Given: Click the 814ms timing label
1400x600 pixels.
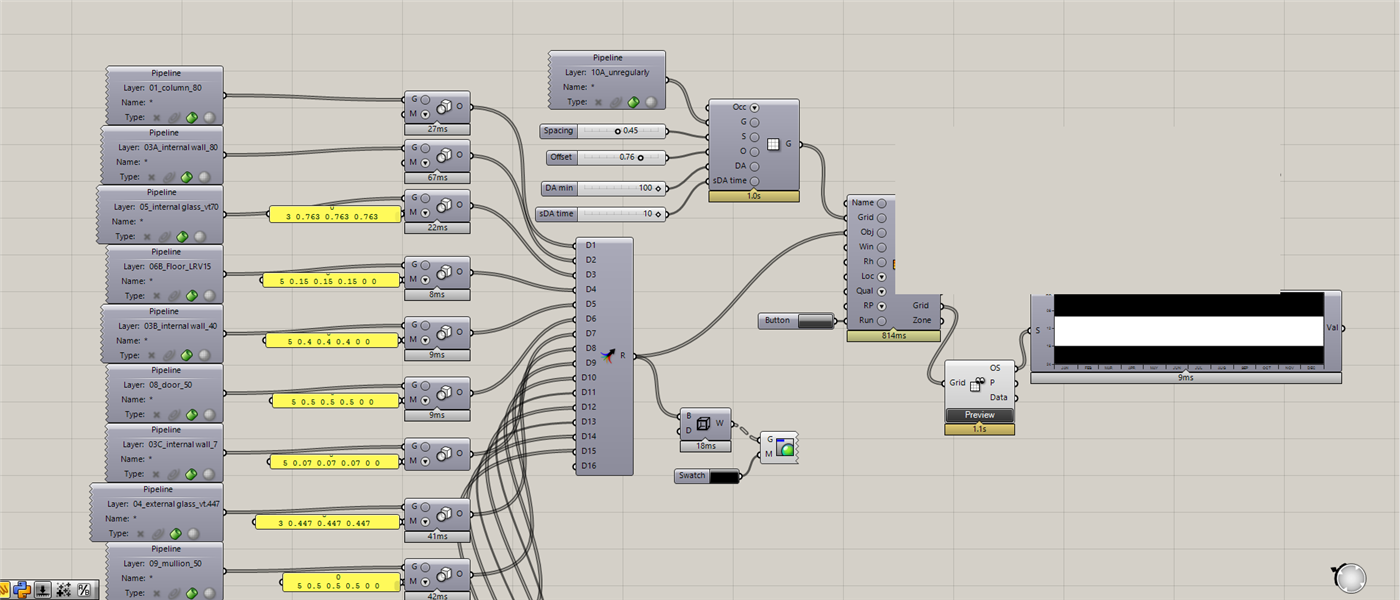Looking at the screenshot, I should tap(894, 337).
